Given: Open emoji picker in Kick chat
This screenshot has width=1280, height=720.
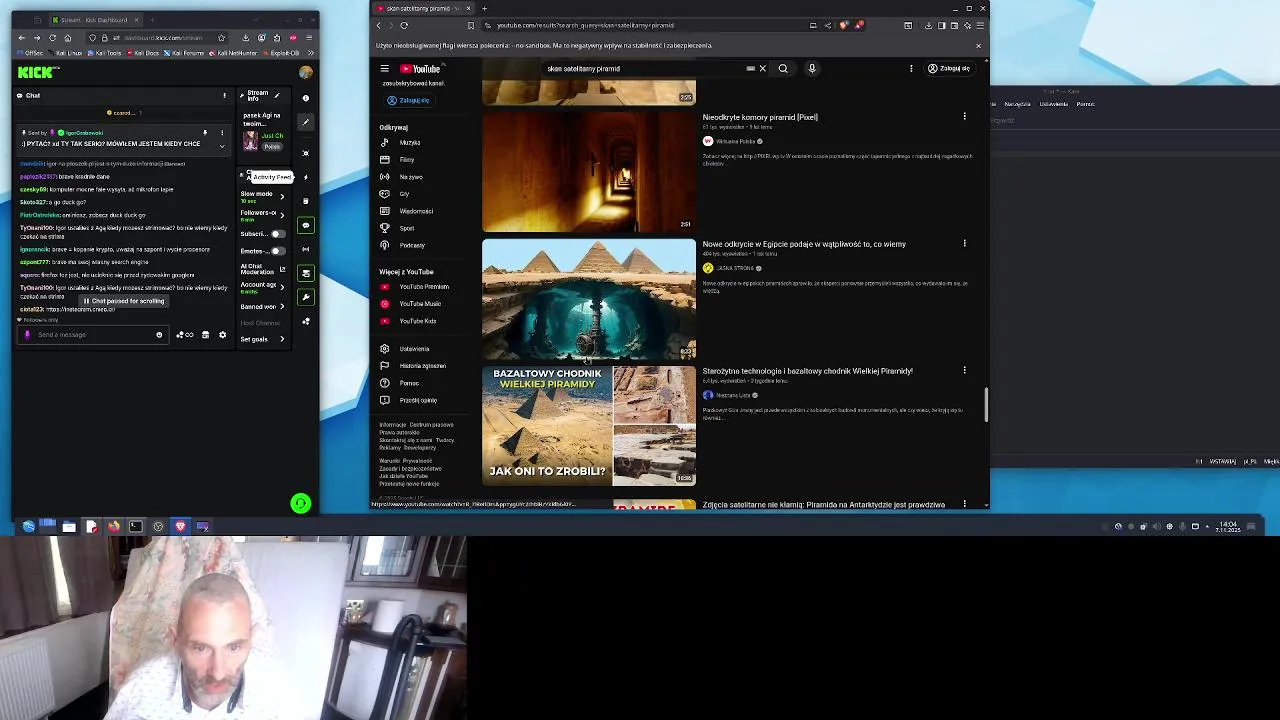Looking at the screenshot, I should pos(159,335).
